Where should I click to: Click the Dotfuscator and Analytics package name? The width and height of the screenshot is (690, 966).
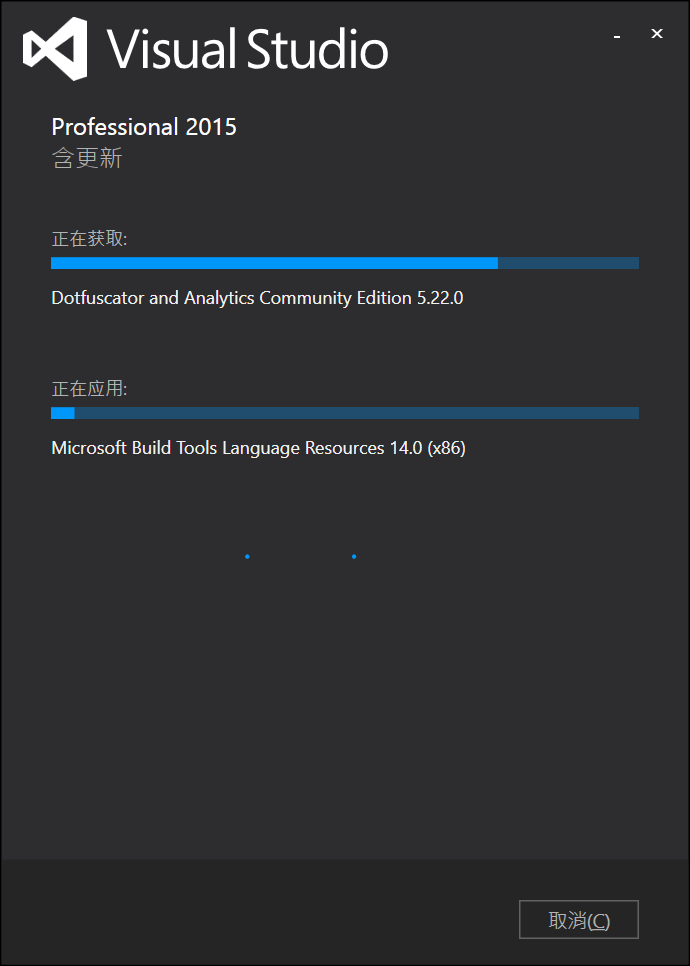pyautogui.click(x=258, y=298)
